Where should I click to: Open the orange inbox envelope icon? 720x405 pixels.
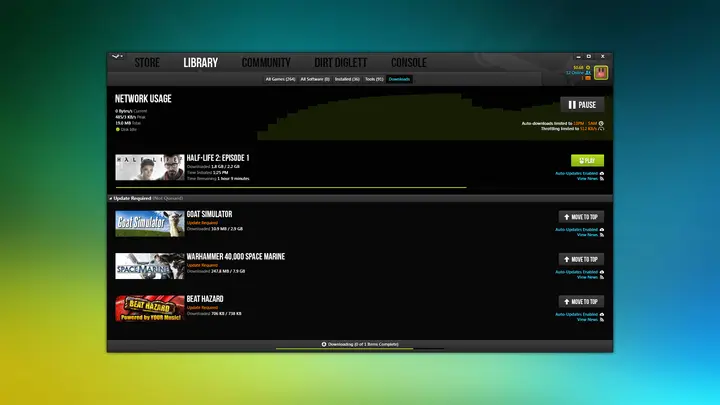(588, 78)
